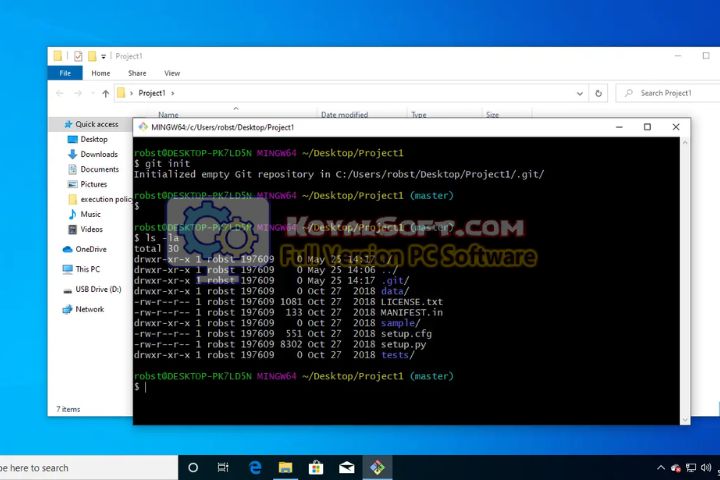Open Videos folder in sidebar
The image size is (720, 480).
pyautogui.click(x=91, y=229)
